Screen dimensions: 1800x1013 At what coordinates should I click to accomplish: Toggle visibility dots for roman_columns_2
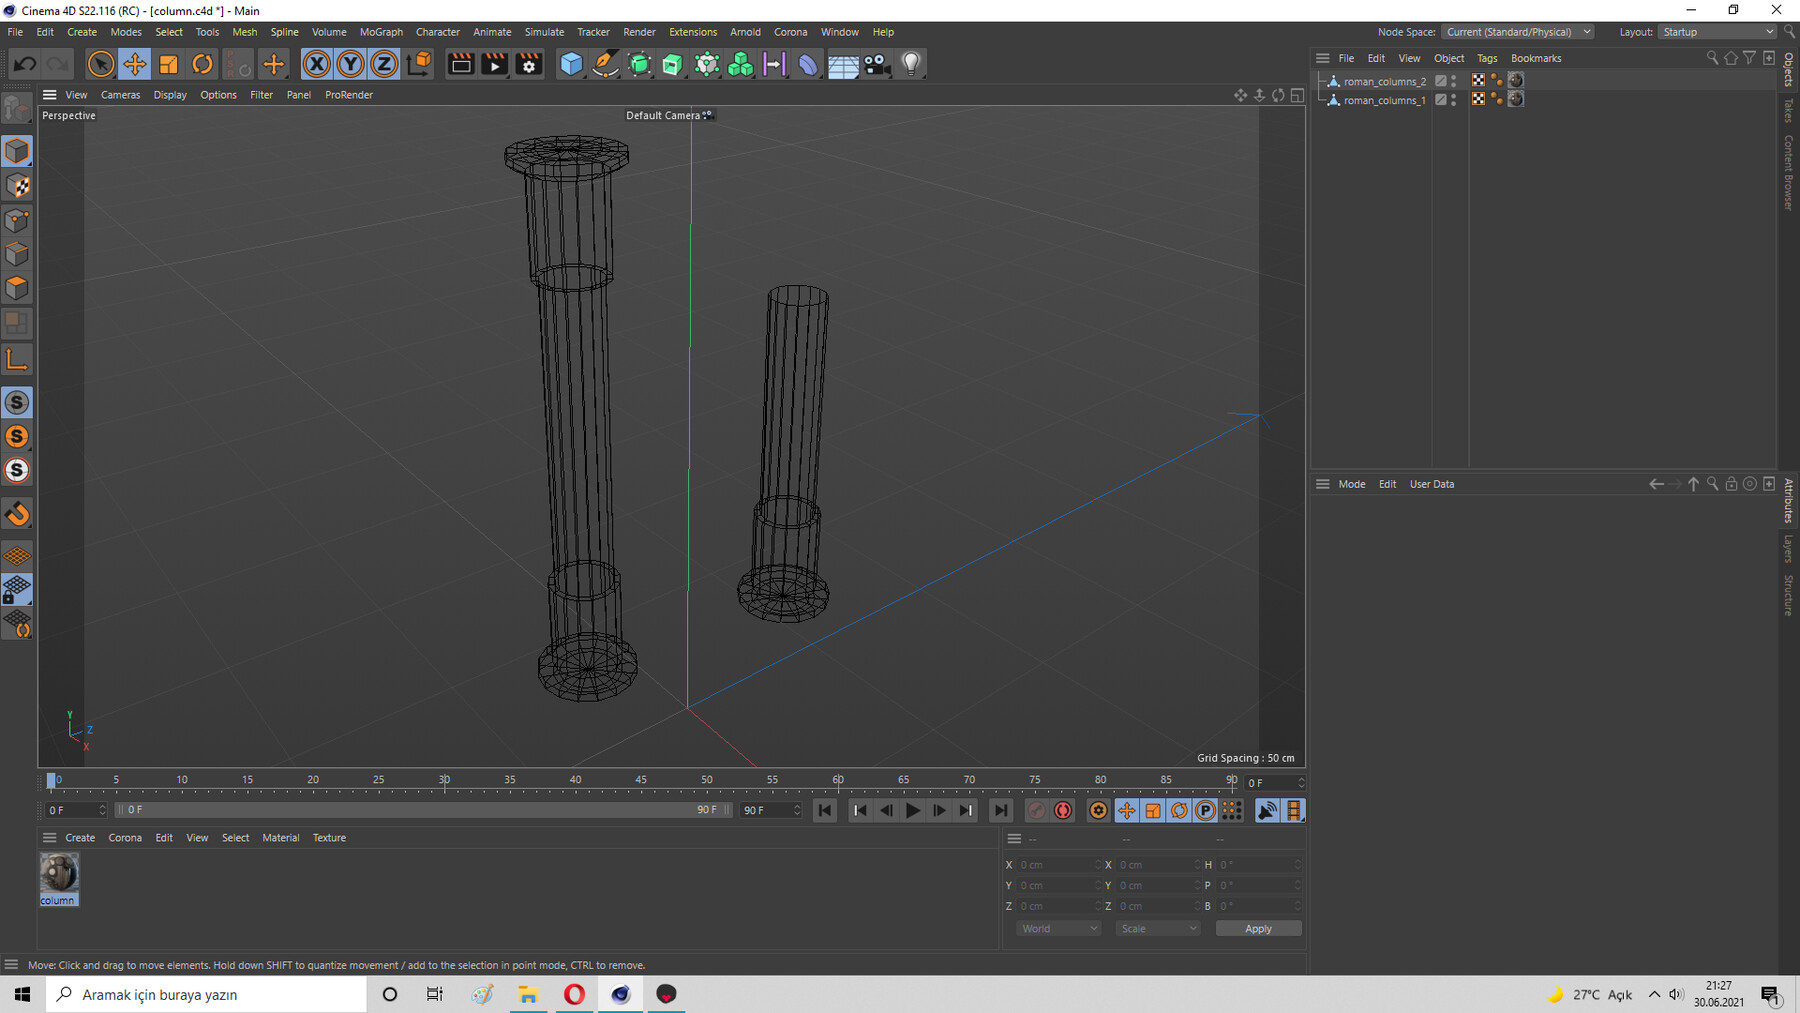click(x=1454, y=81)
